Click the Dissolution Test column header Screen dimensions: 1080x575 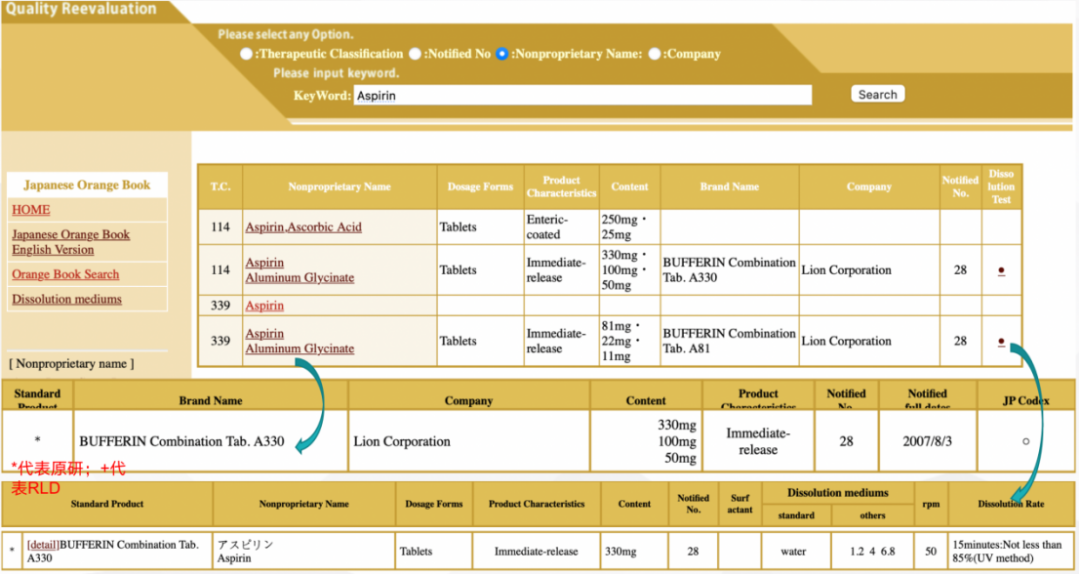click(1001, 187)
